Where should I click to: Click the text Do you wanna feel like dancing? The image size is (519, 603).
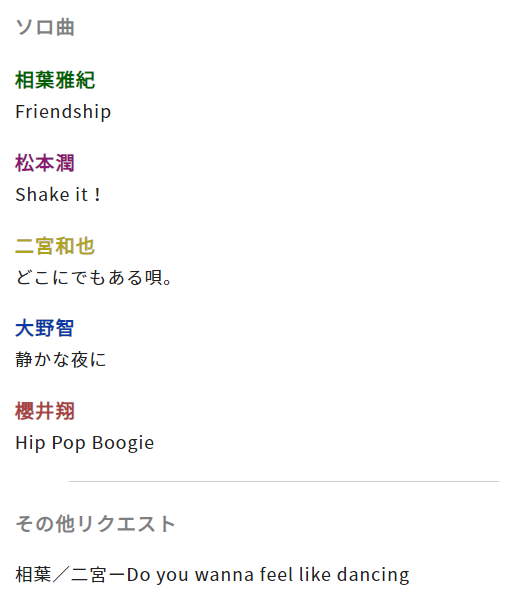(268, 575)
